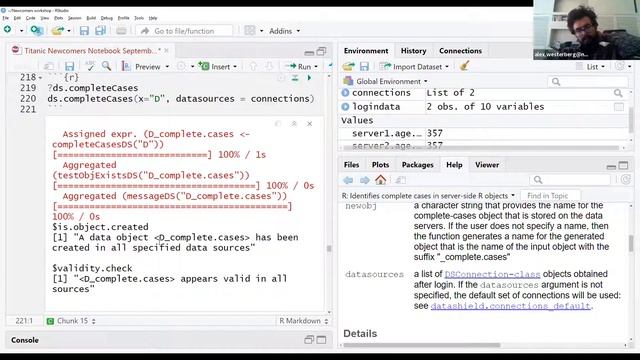Collapse chunk output chevron icon
Screen dimensions: 640x360
tap(294, 124)
